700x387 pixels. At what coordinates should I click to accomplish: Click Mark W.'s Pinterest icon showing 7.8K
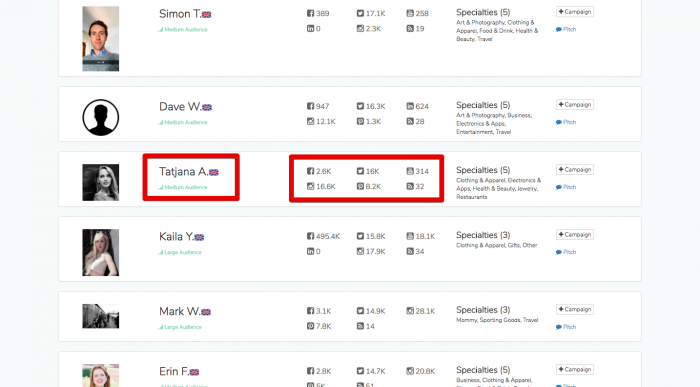[310, 326]
